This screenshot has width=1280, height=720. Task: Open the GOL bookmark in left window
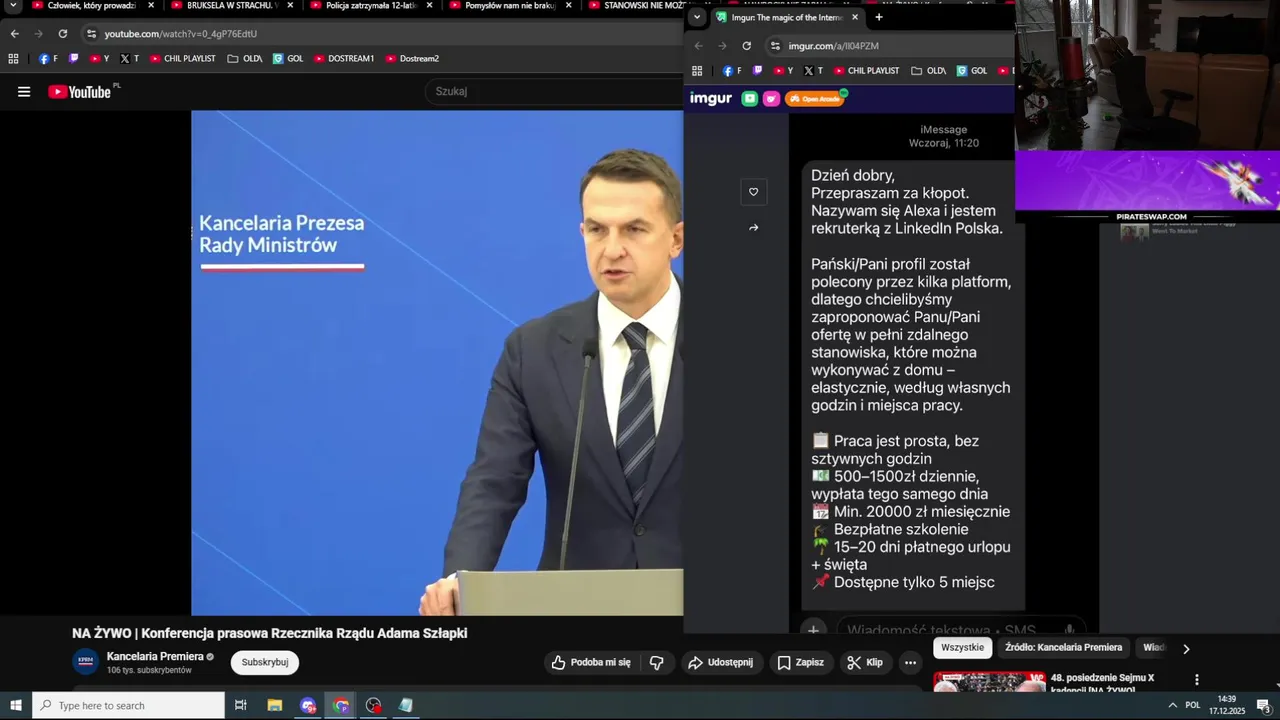288,59
